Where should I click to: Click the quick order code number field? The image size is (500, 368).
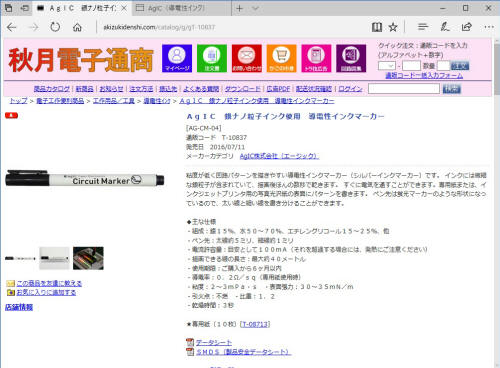click(411, 66)
